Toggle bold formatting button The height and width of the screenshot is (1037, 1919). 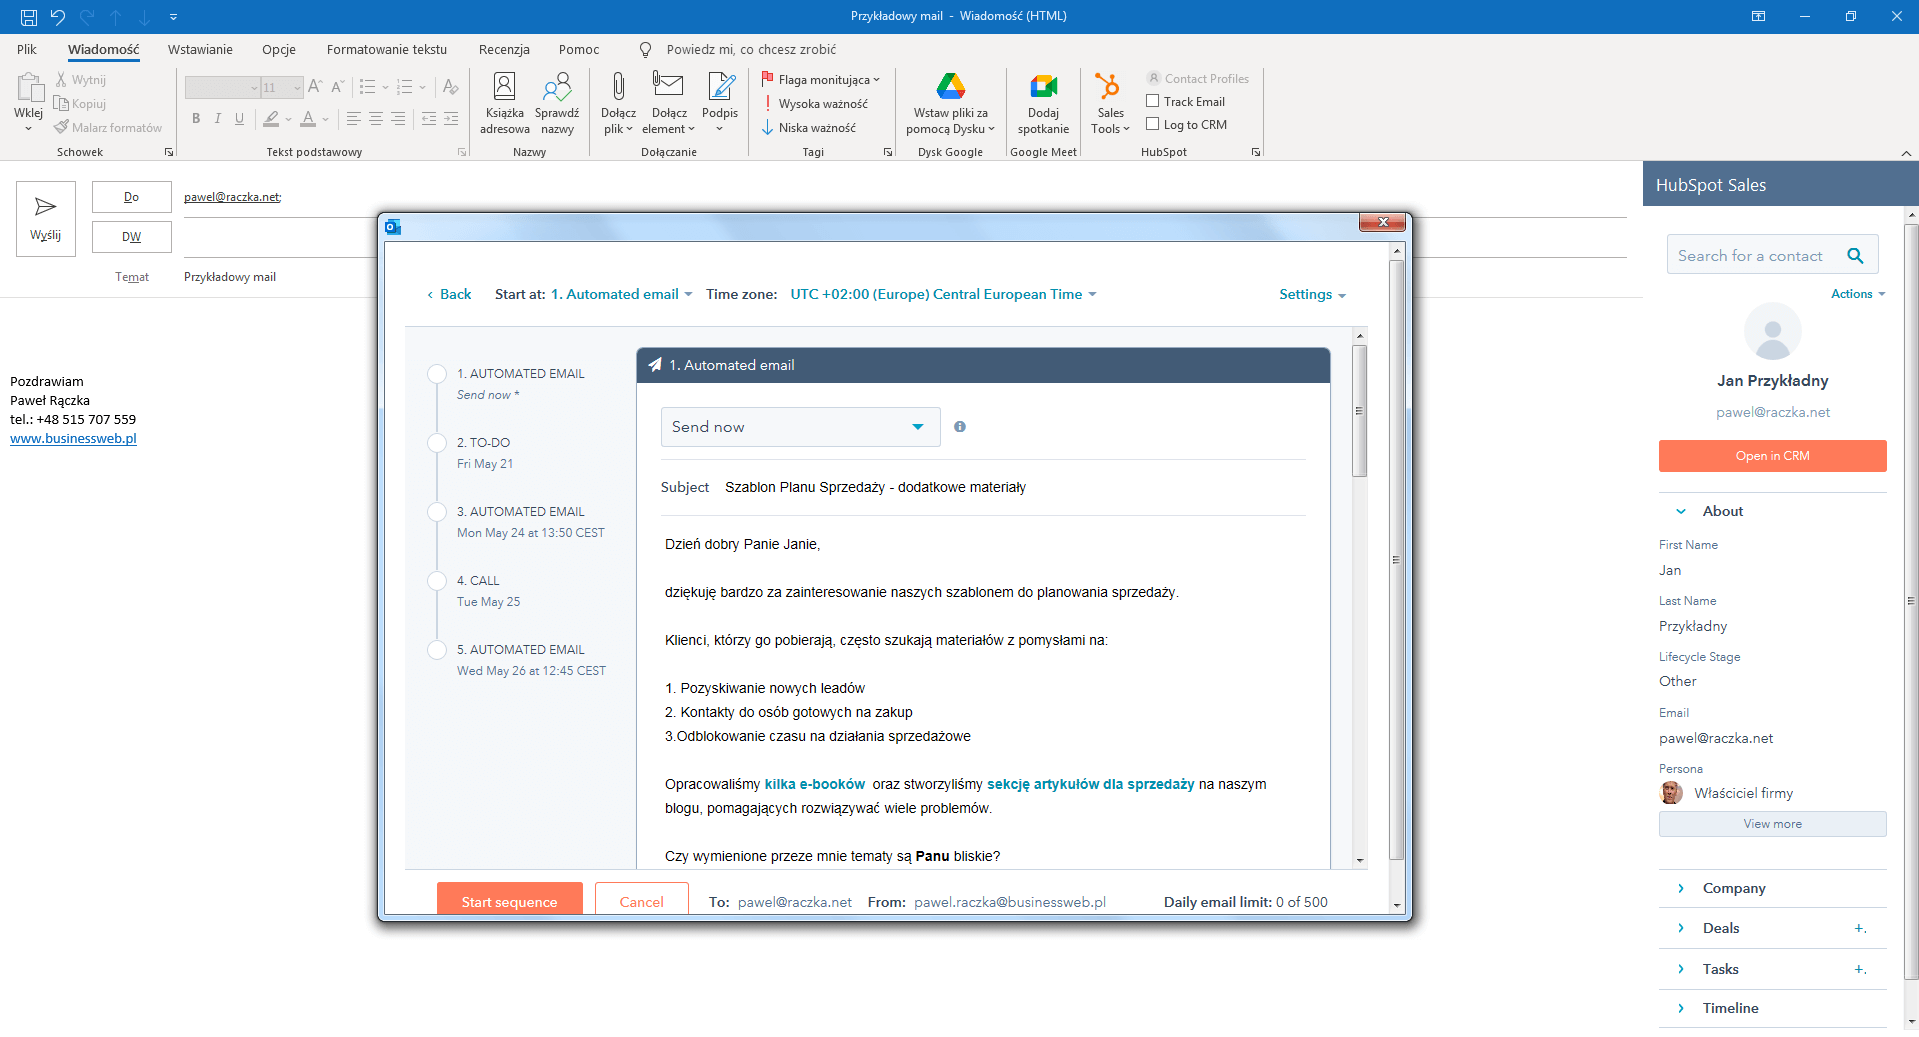[x=196, y=119]
